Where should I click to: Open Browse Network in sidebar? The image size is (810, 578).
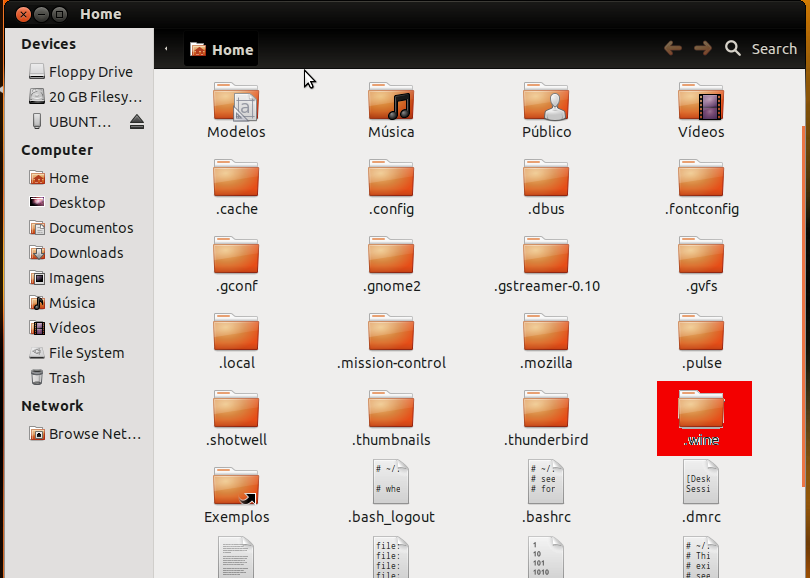[x=85, y=434]
